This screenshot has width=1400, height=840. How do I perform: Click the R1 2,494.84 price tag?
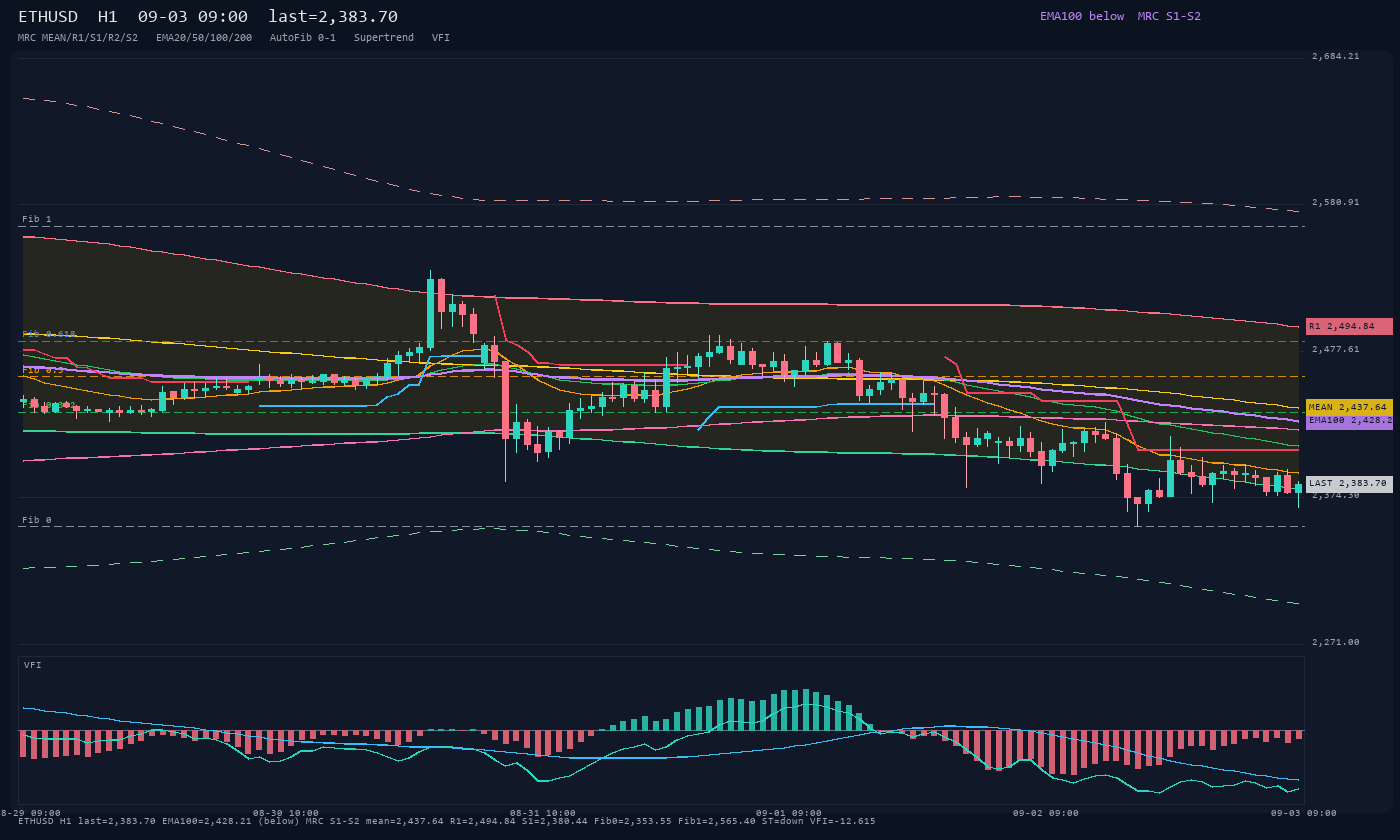(x=1349, y=326)
